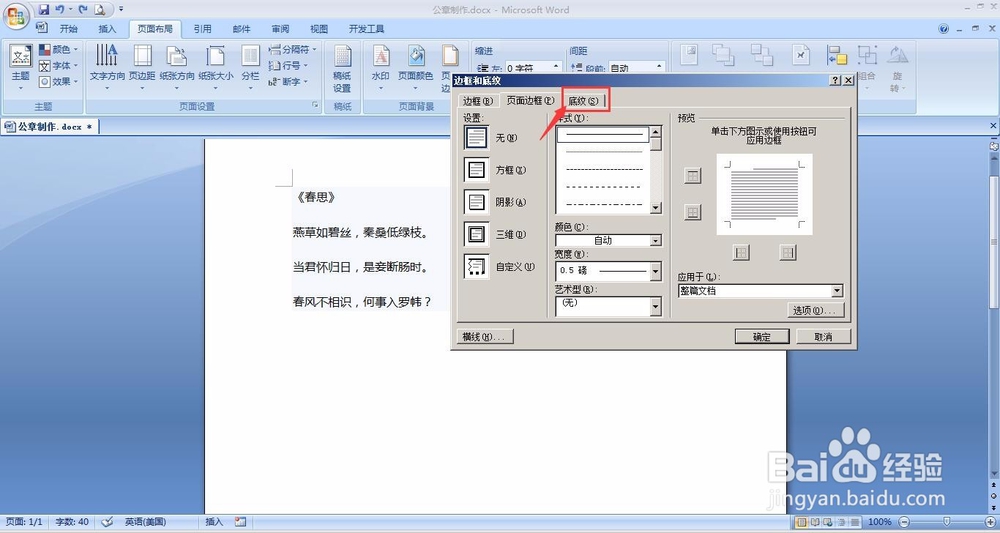Open the 分隔符 breaks dropdown

[x=292, y=49]
